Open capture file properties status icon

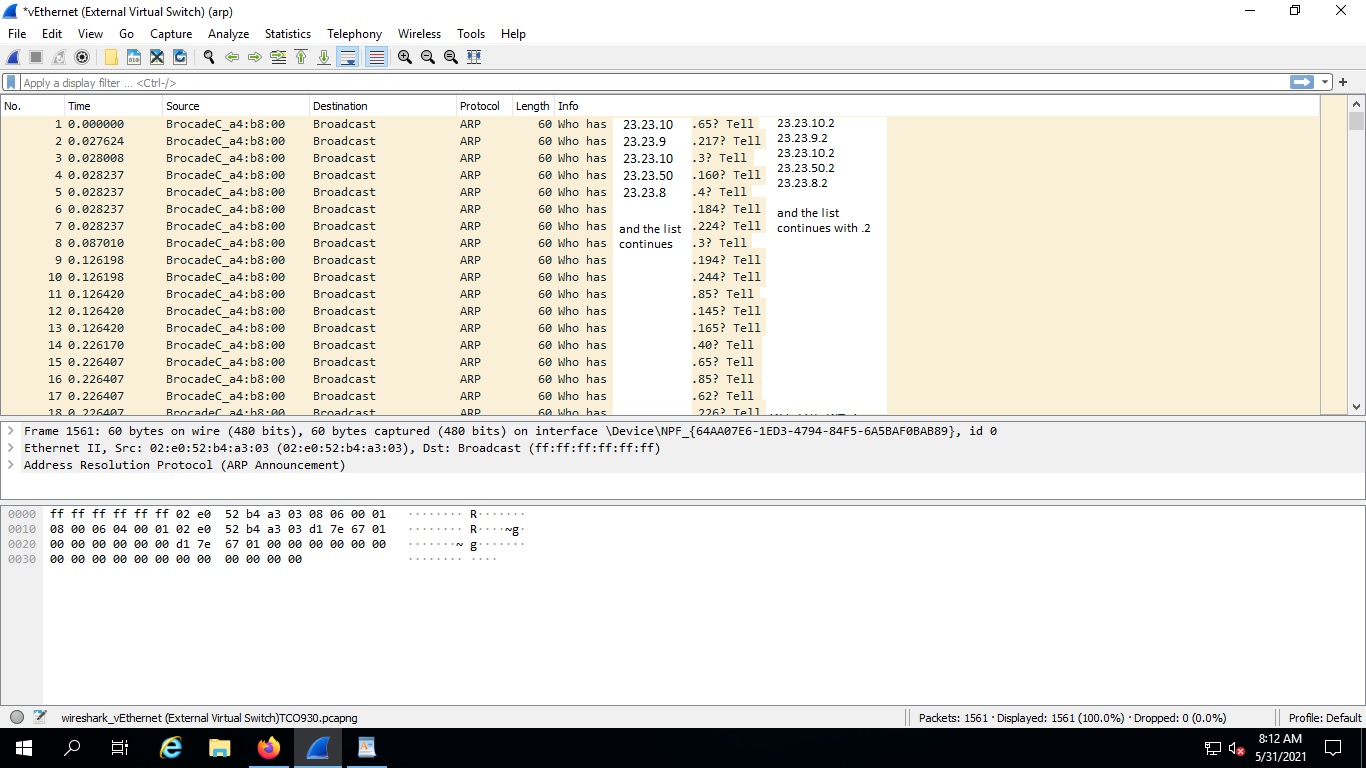[x=40, y=717]
